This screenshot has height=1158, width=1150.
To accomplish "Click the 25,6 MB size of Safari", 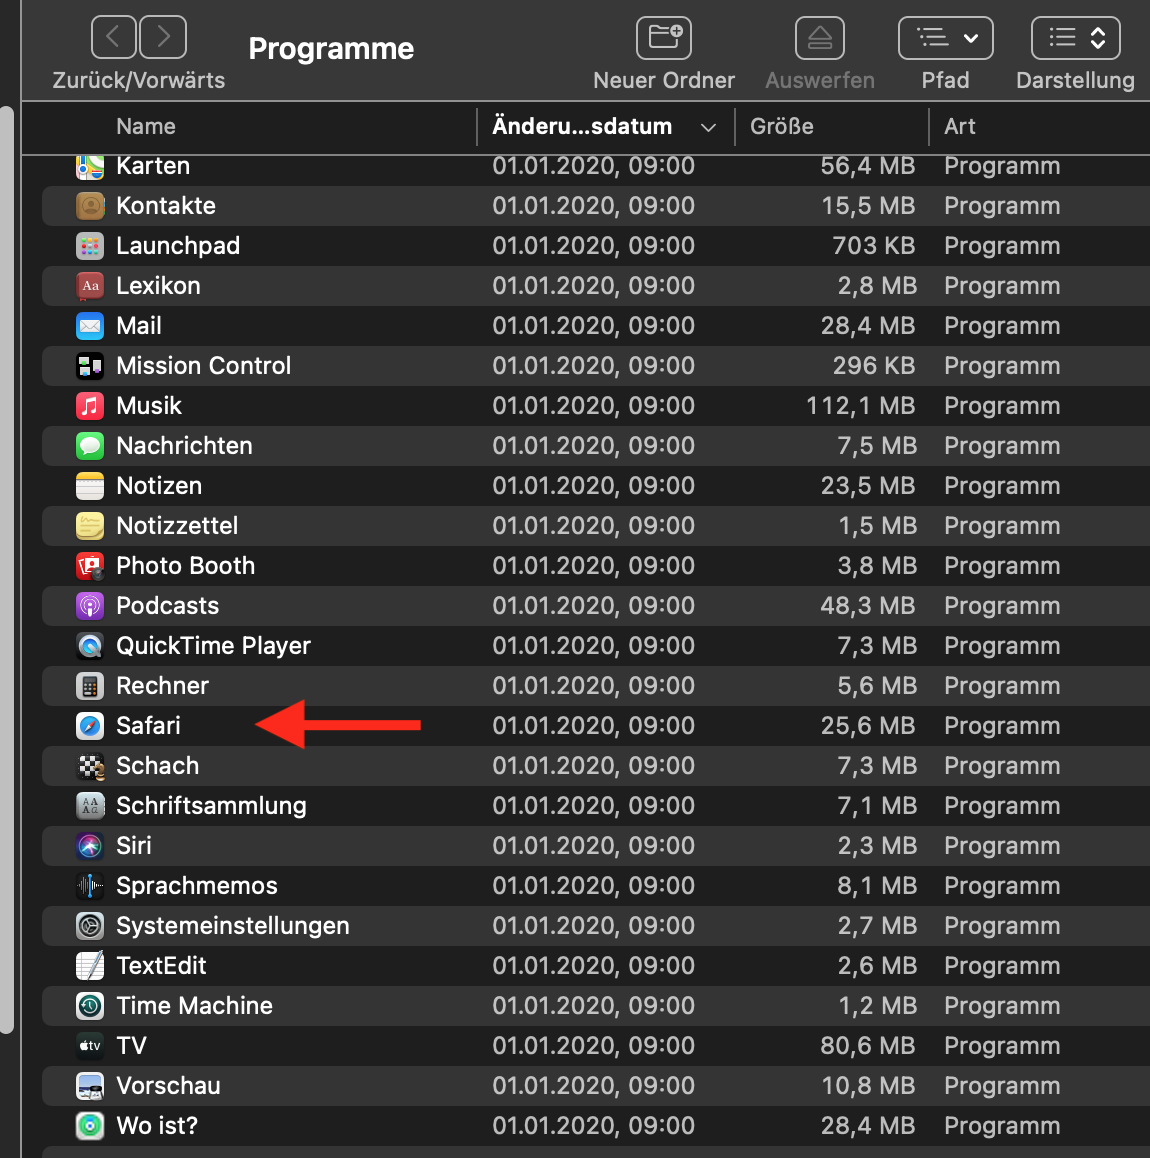I will (x=868, y=726).
